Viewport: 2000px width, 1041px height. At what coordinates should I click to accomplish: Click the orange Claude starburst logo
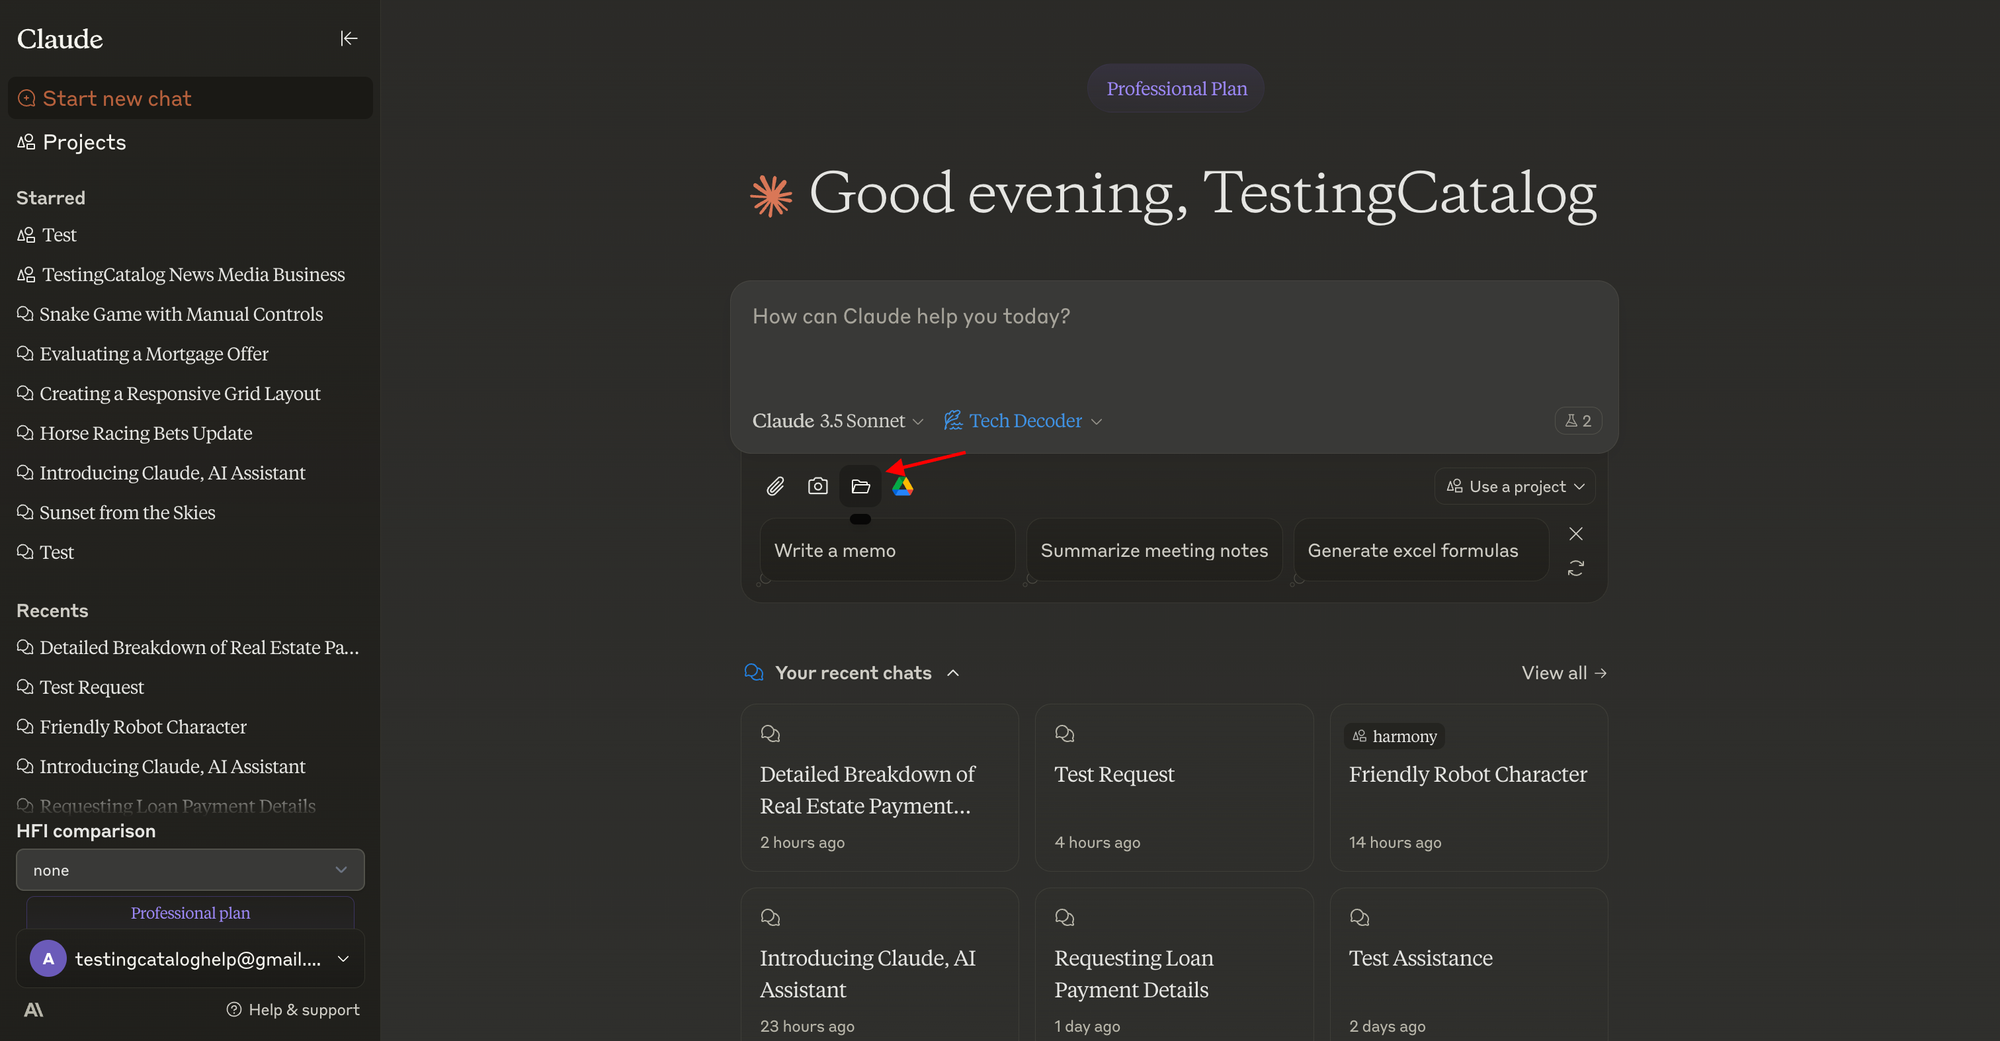pos(771,195)
